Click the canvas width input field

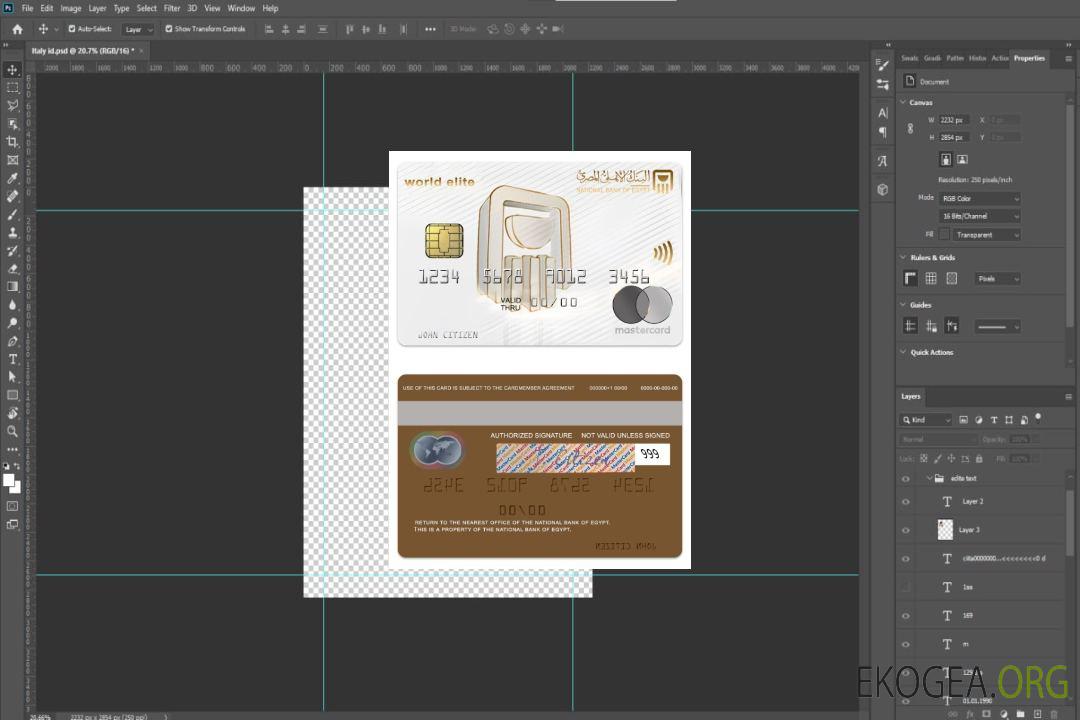(954, 120)
